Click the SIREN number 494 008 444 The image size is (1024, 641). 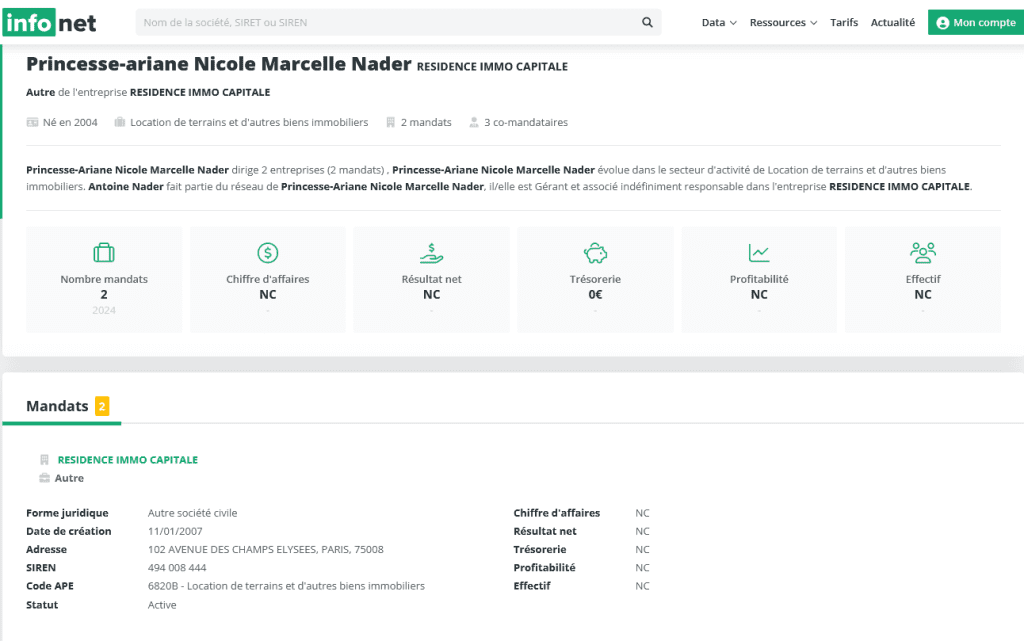click(x=177, y=567)
